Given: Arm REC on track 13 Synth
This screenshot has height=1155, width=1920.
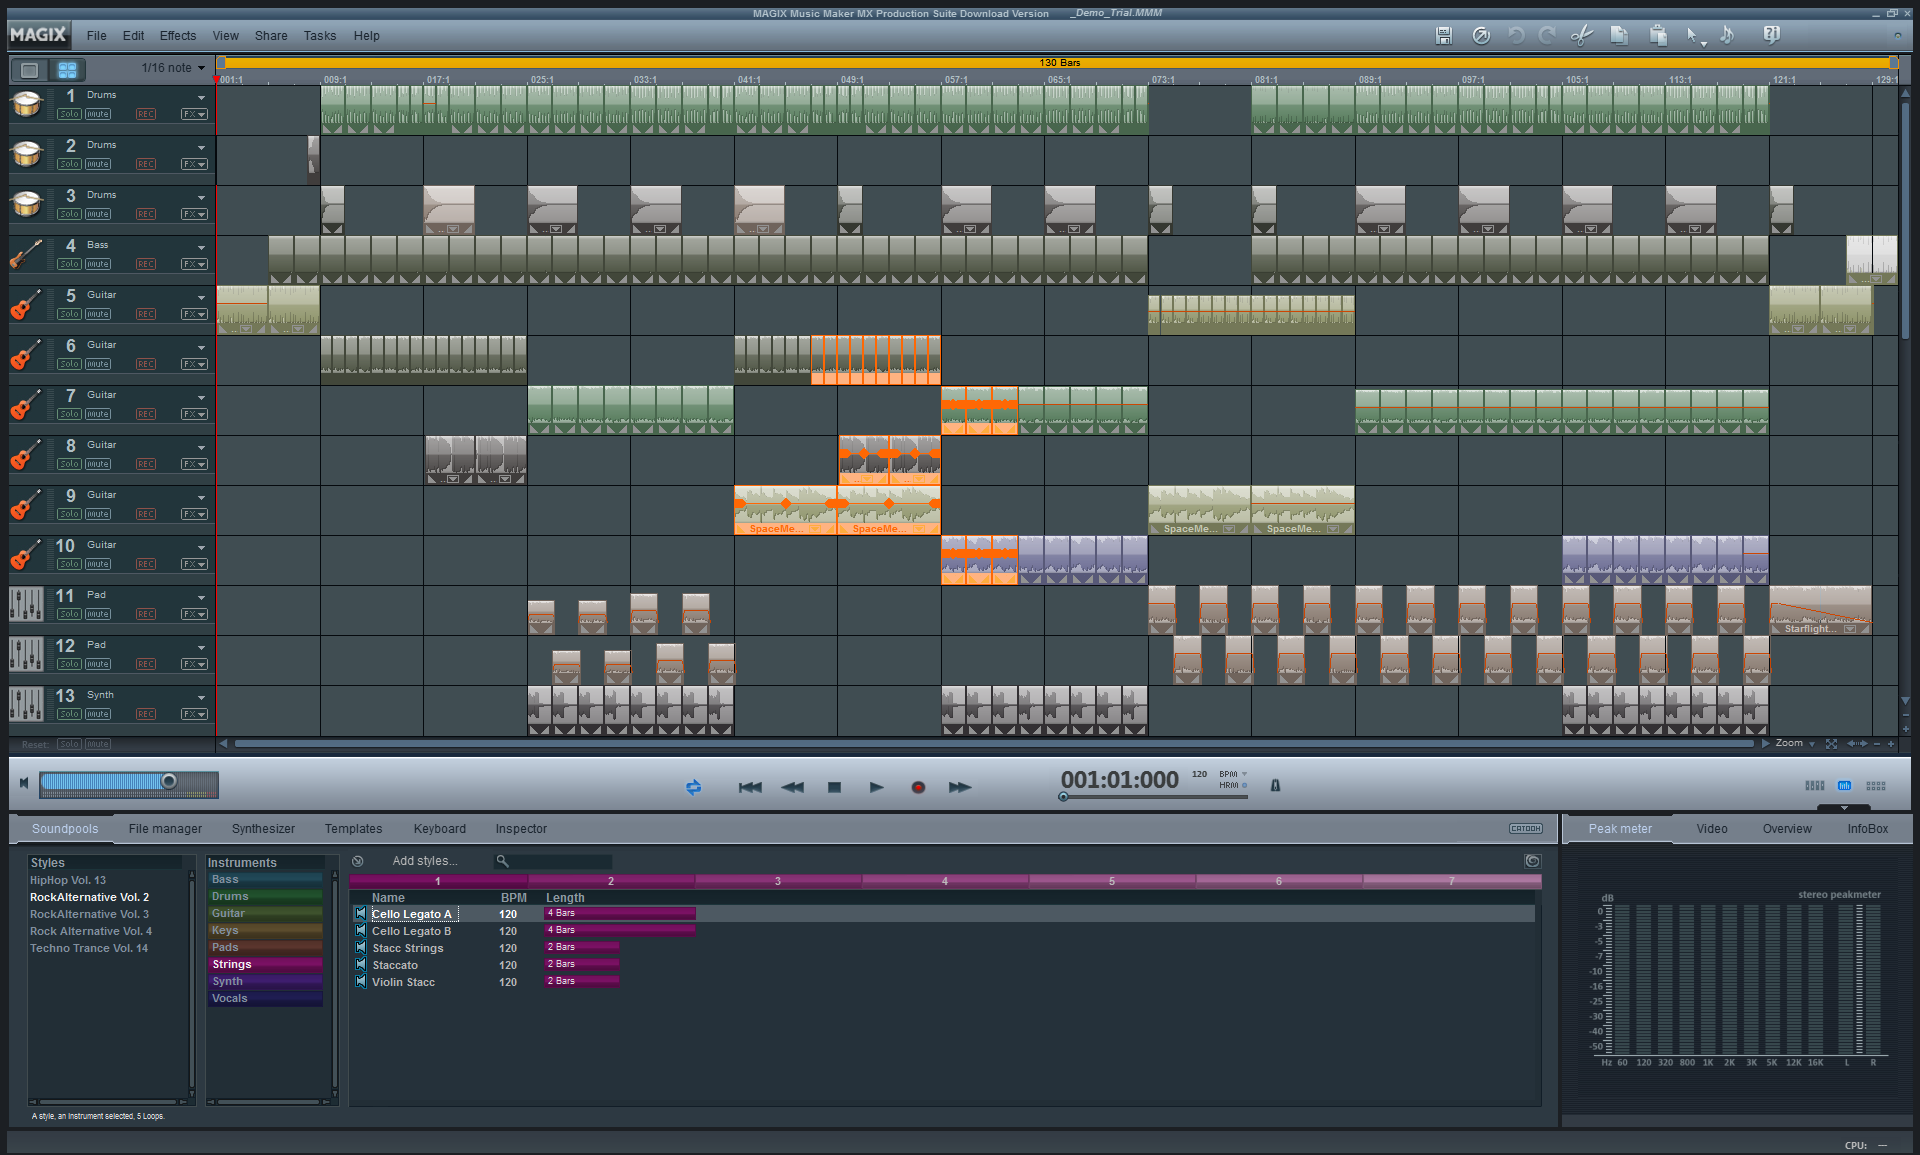Looking at the screenshot, I should click(x=146, y=714).
